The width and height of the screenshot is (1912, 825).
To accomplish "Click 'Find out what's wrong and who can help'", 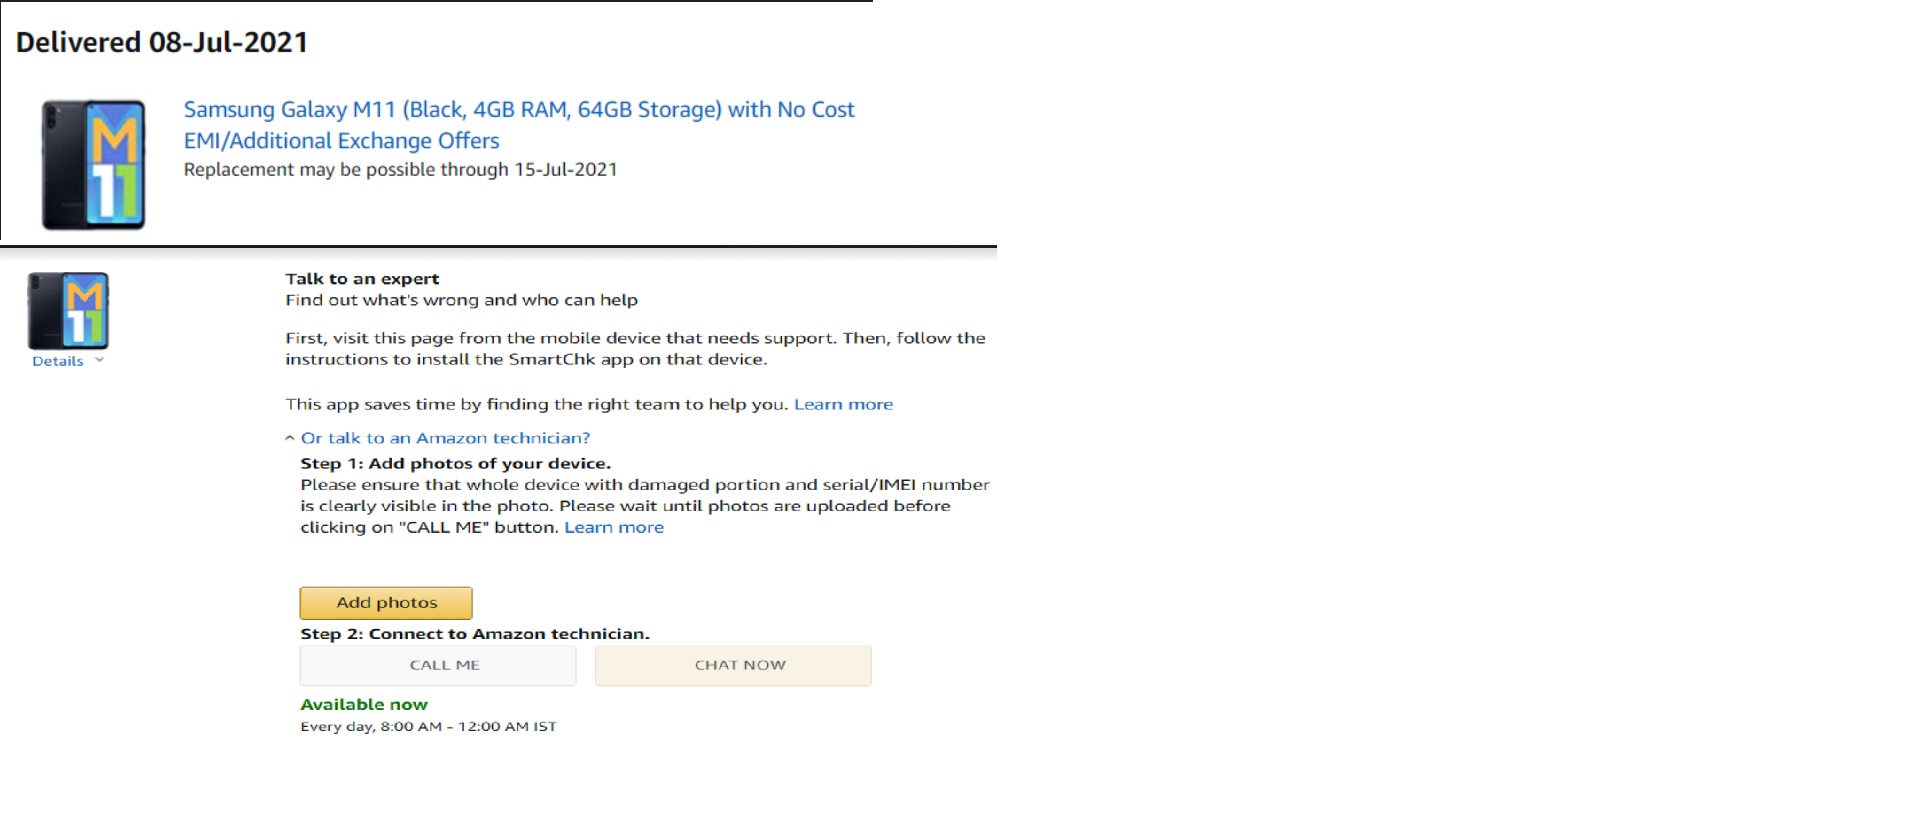I will coord(461,300).
